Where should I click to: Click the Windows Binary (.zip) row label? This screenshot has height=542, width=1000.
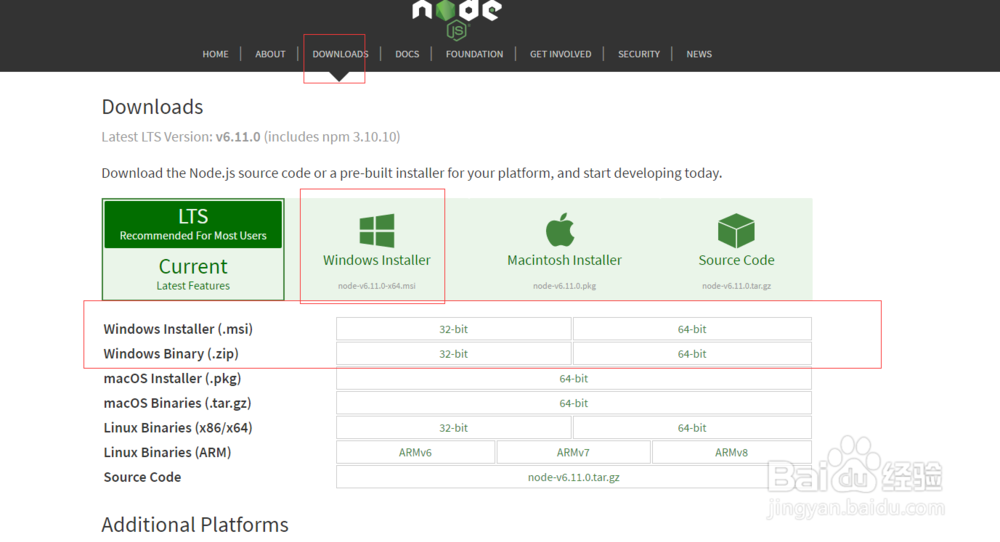pos(171,354)
